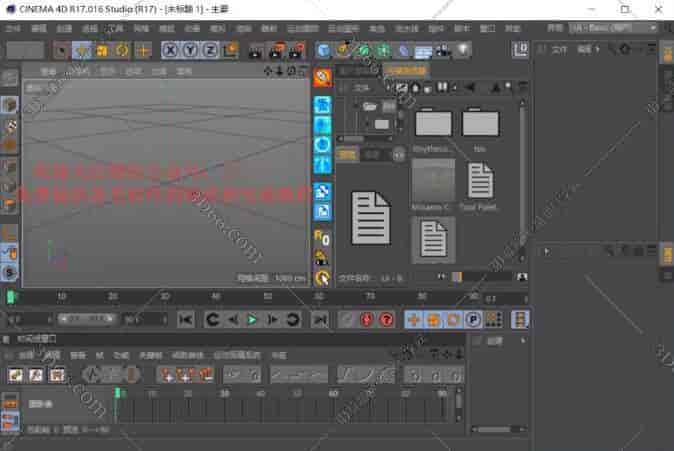674x451 pixels.
Task: Add a Cube primitive object
Action: (323, 51)
